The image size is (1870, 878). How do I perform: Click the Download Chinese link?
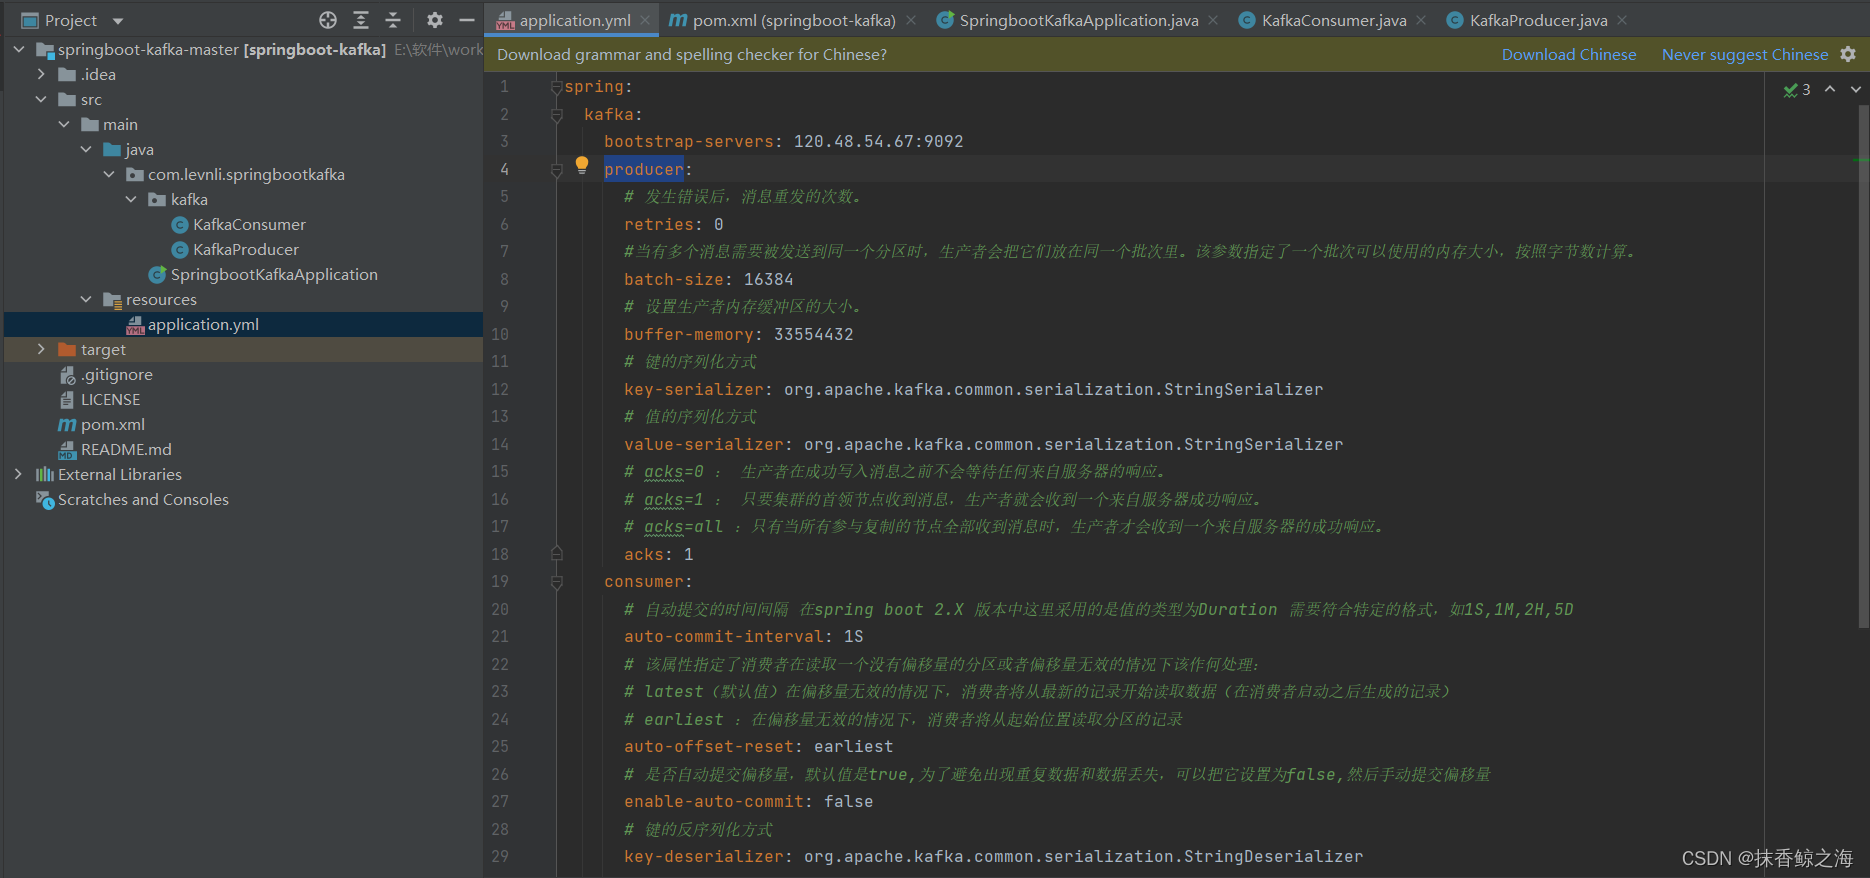[1569, 55]
